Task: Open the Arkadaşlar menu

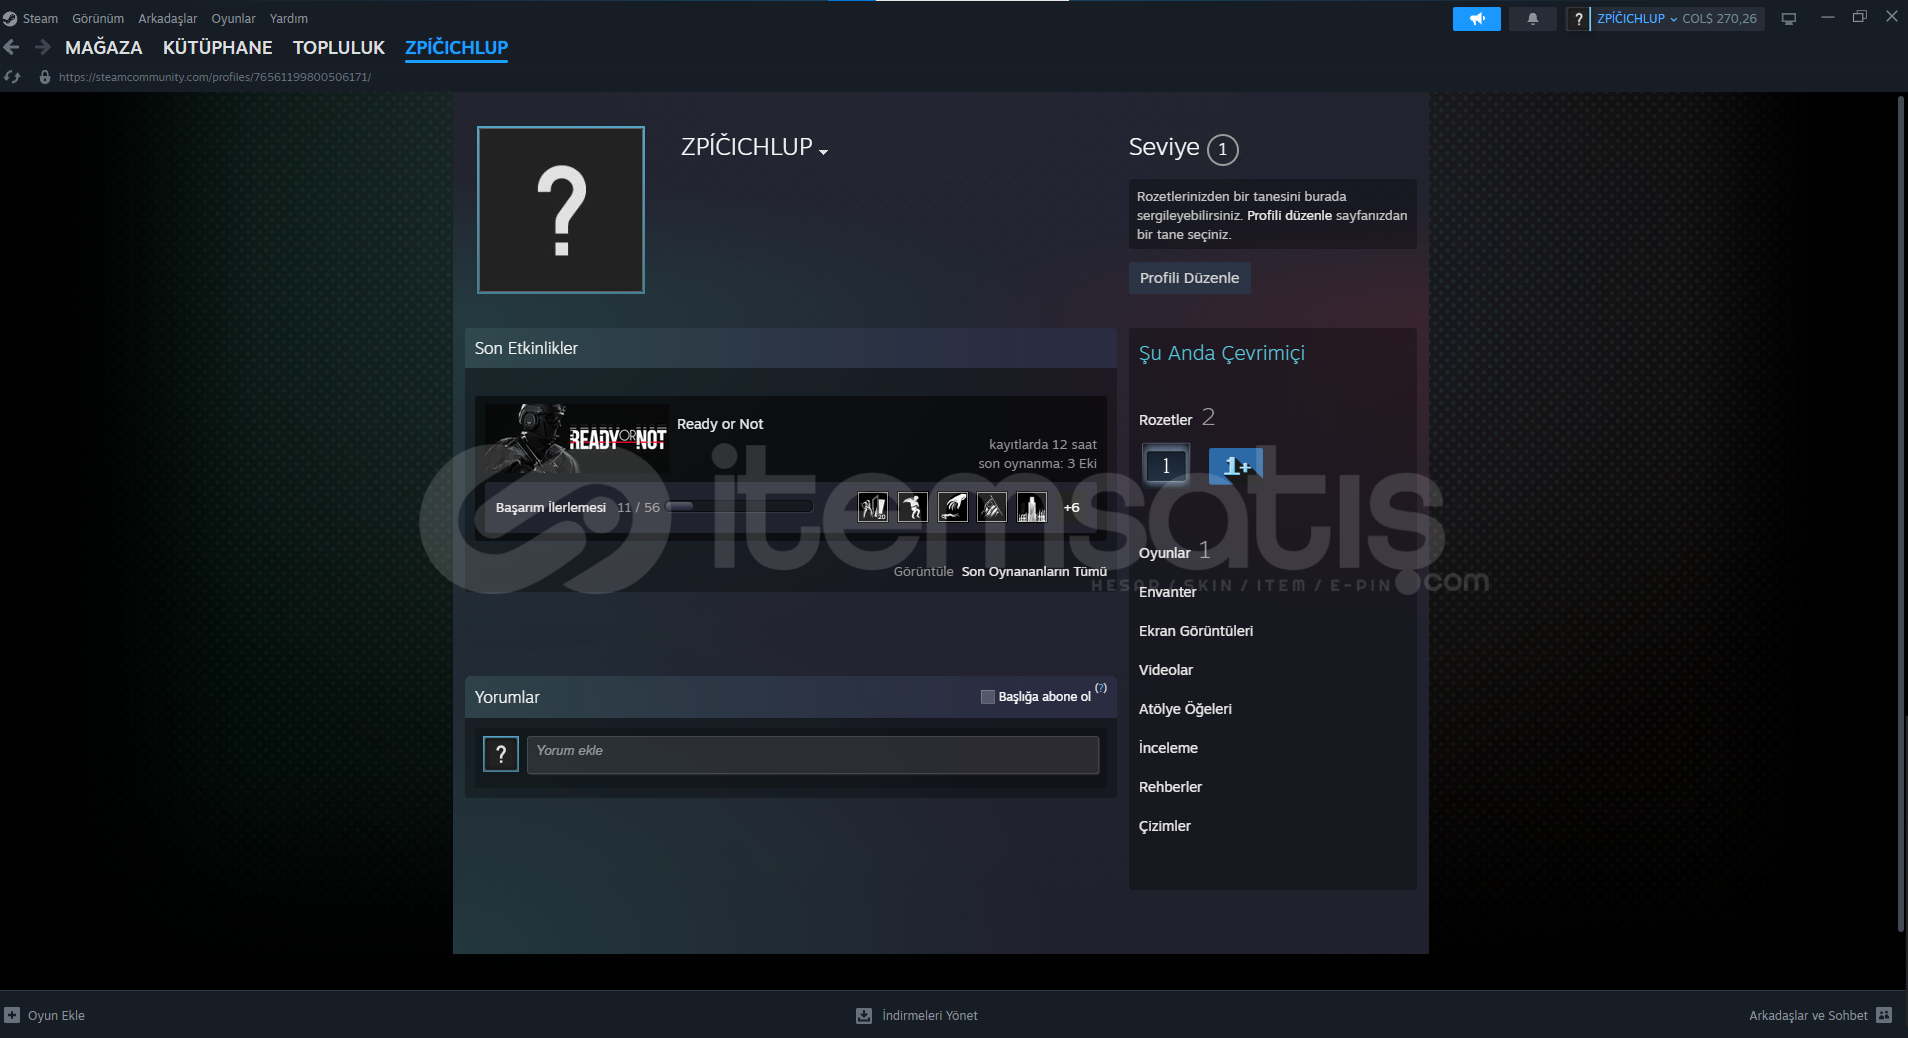Action: coord(168,19)
